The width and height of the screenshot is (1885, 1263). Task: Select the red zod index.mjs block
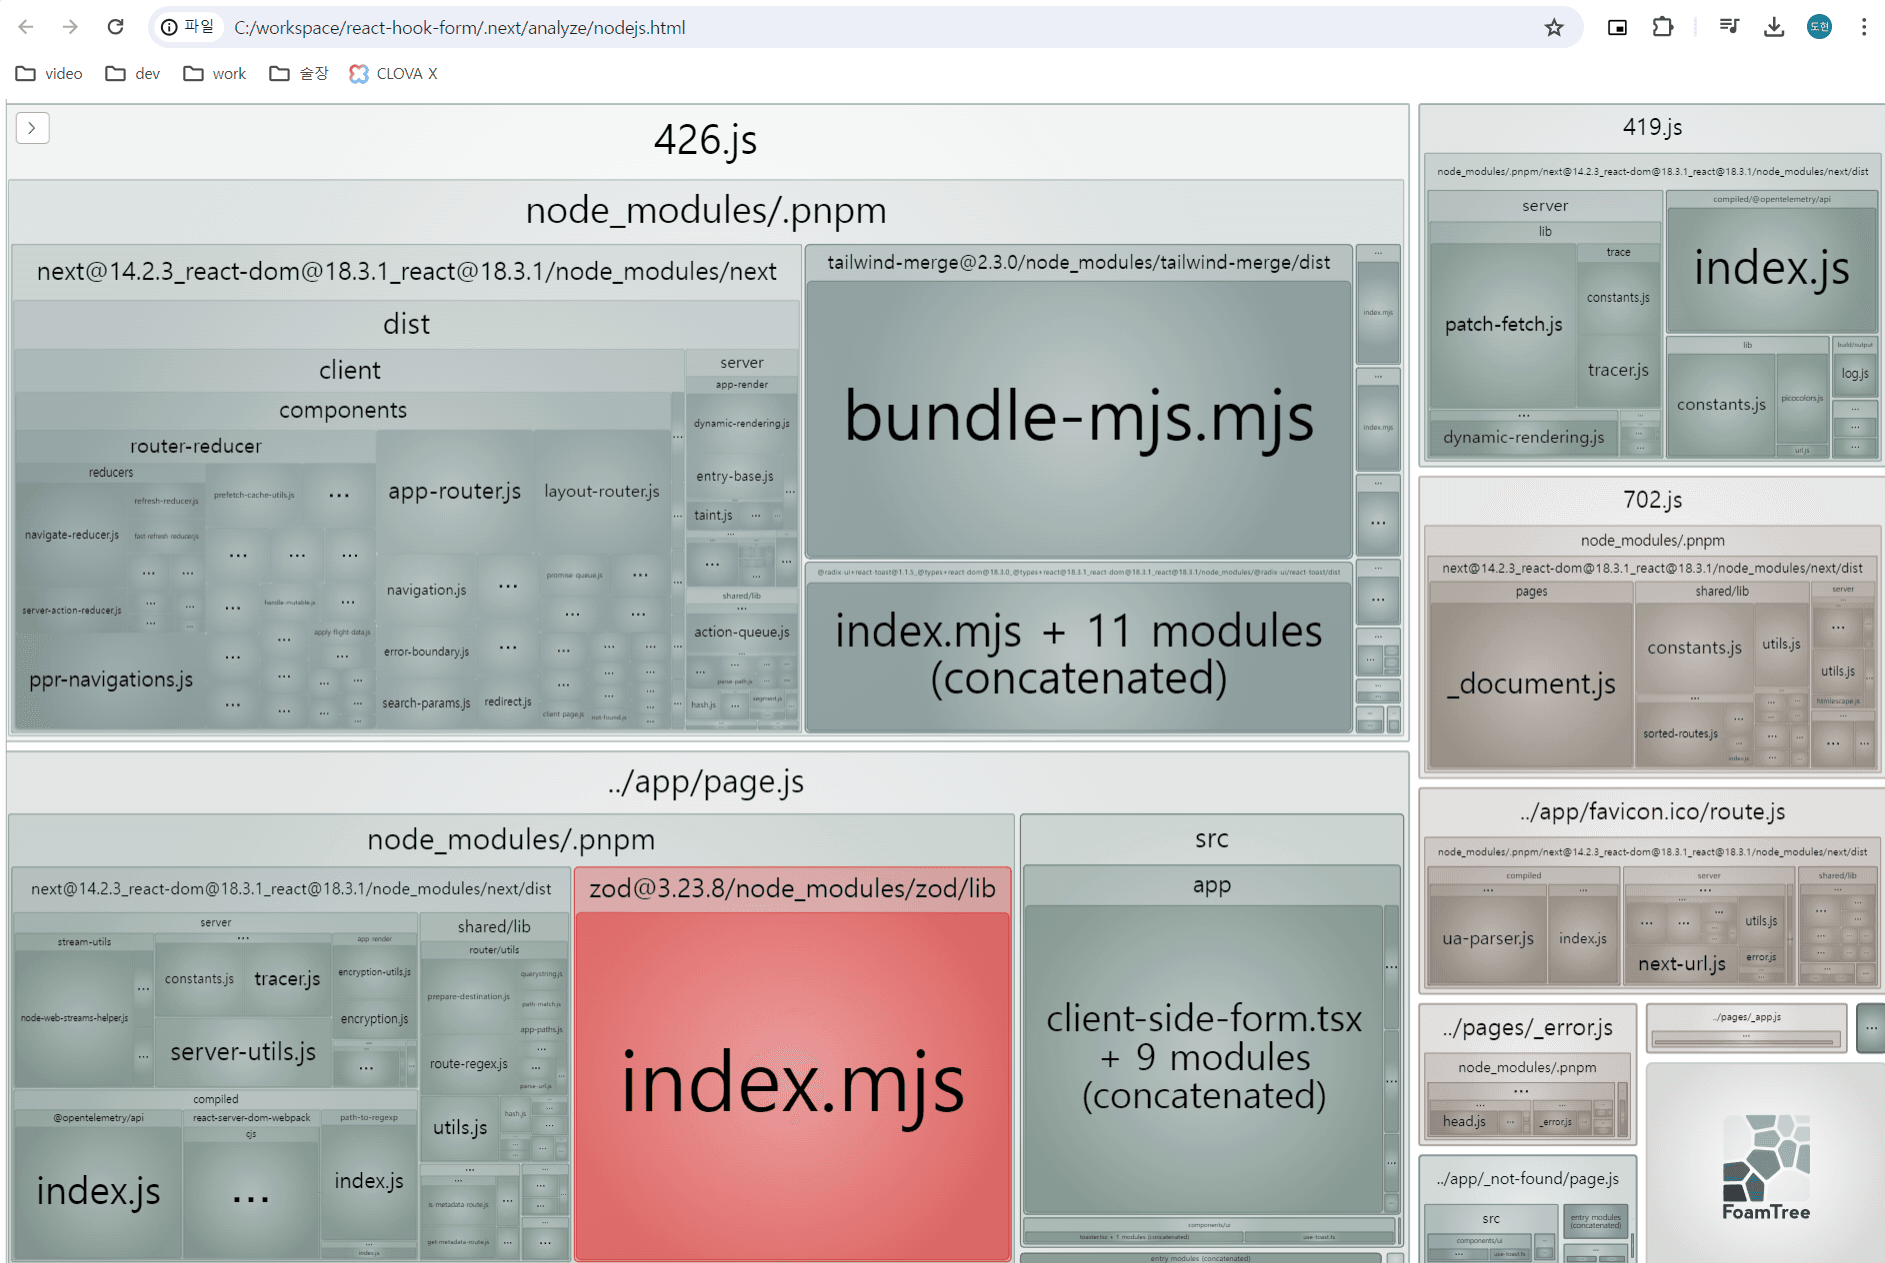791,1080
